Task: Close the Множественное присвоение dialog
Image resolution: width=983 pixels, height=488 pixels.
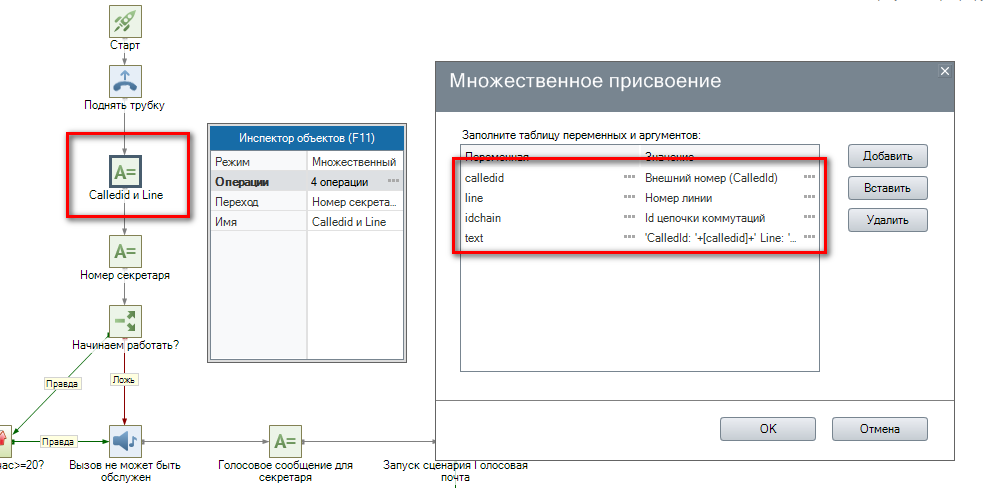Action: 944,71
